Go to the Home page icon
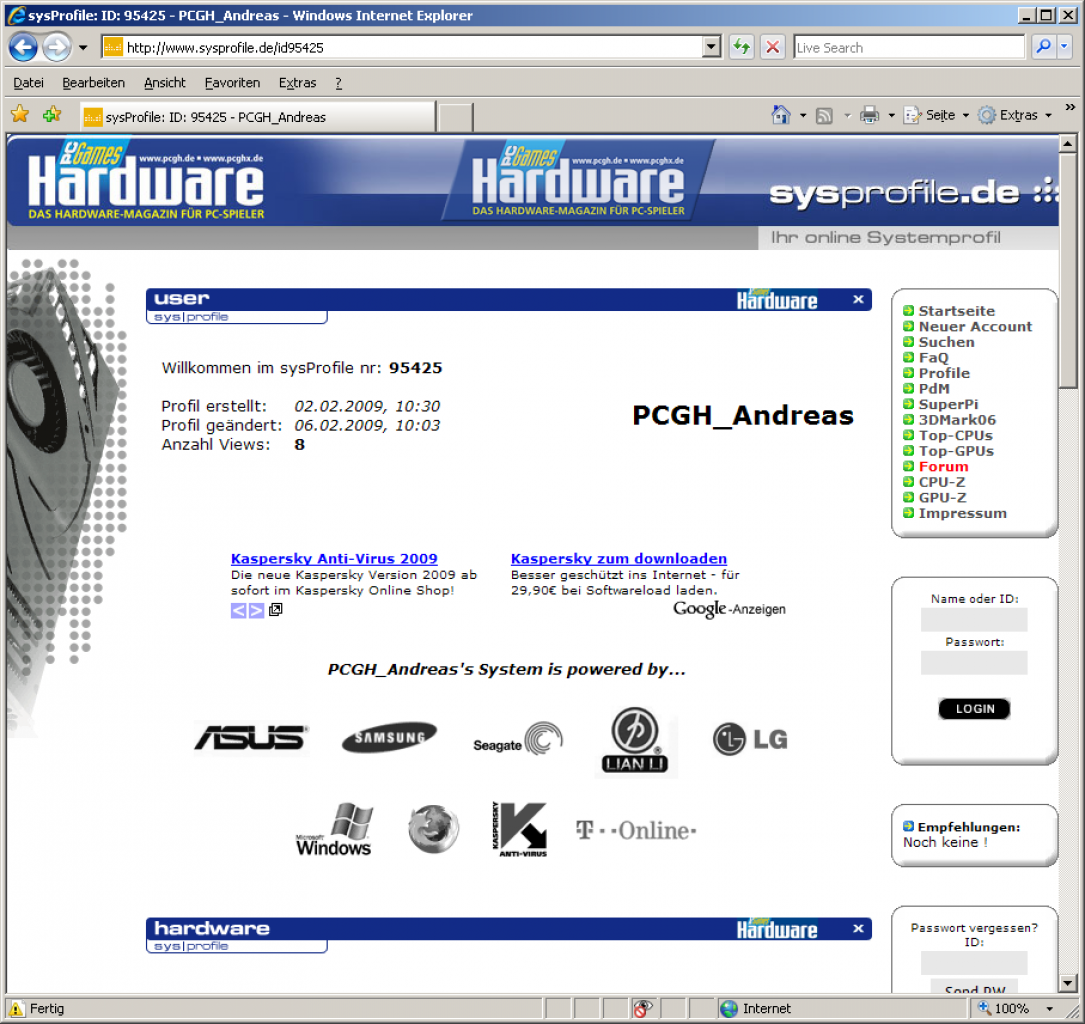The width and height of the screenshot is (1085, 1024). [781, 115]
